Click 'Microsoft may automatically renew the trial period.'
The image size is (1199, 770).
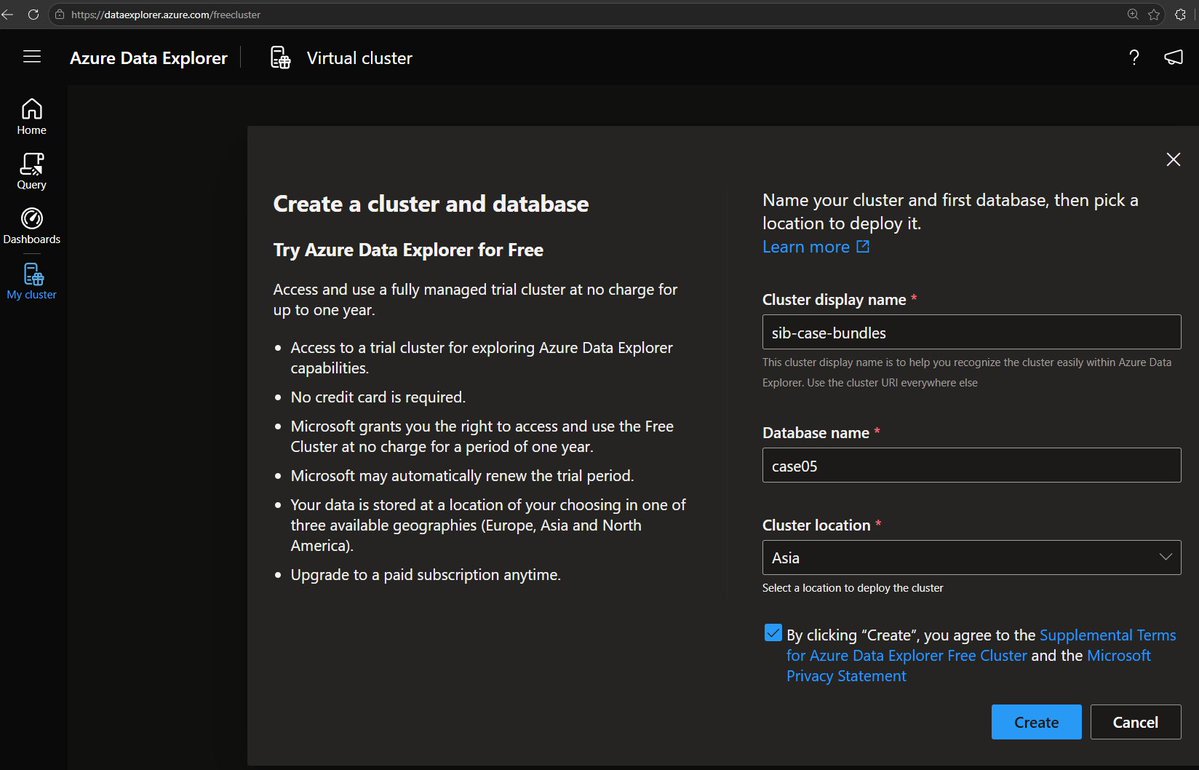tap(462, 476)
